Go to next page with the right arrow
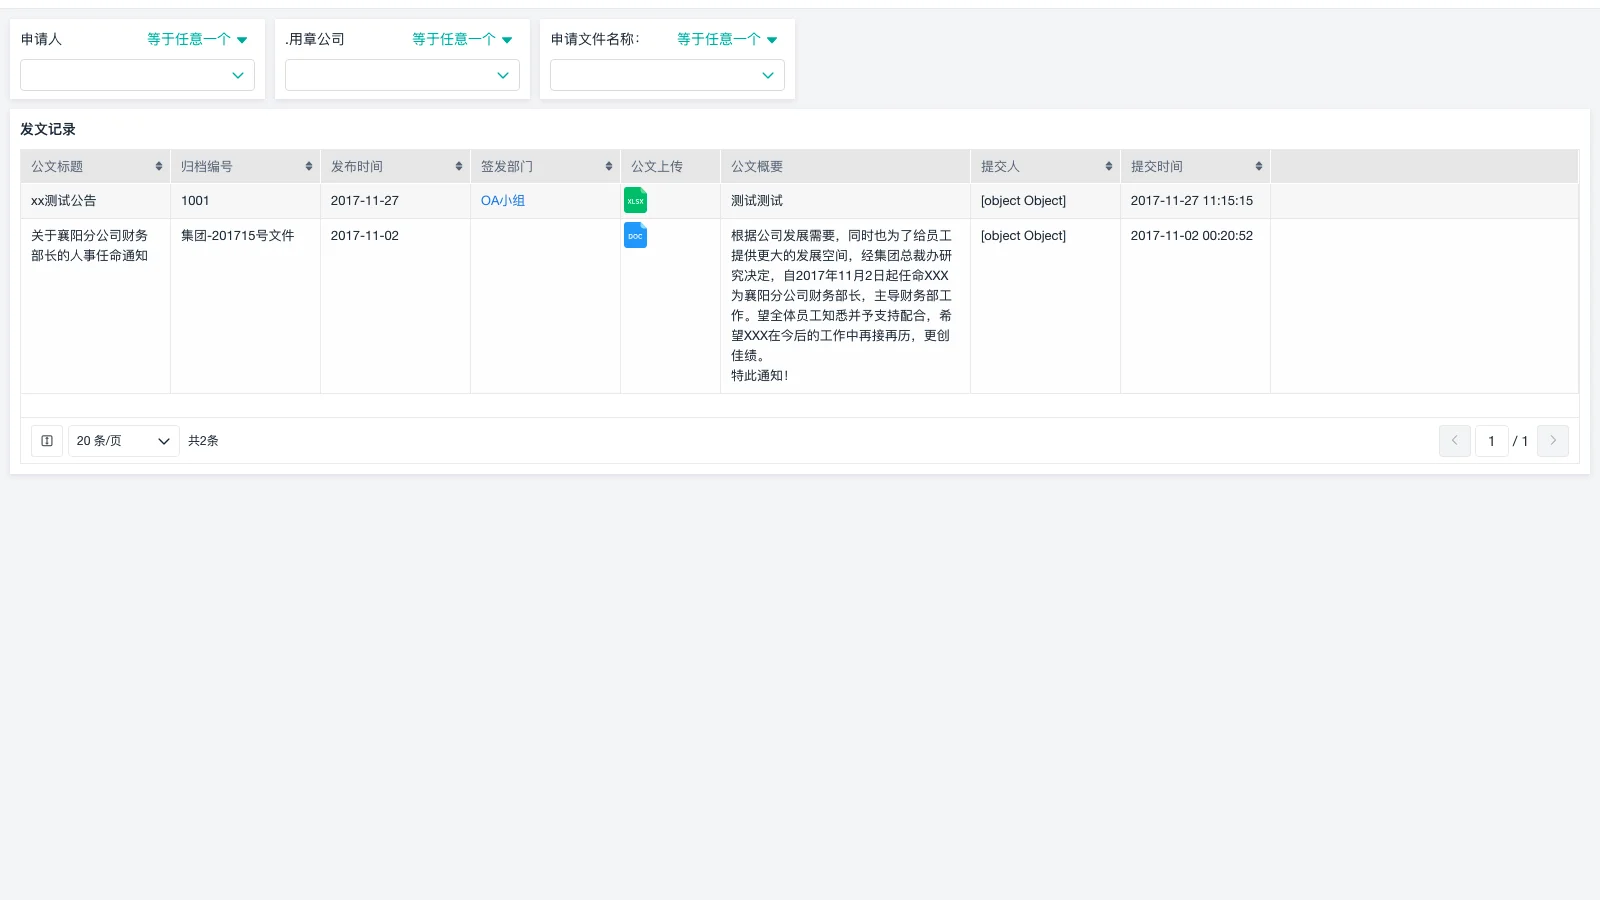This screenshot has height=900, width=1600. 1553,441
